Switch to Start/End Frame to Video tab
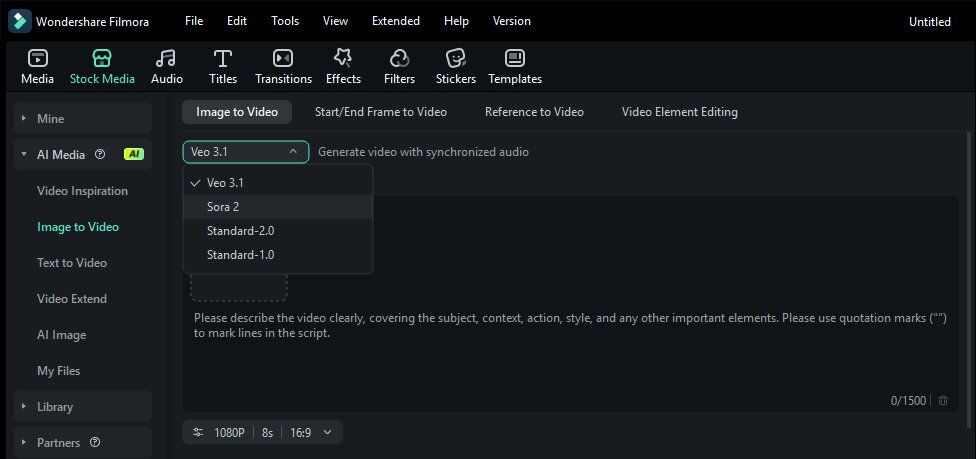Viewport: 976px width, 459px height. pyautogui.click(x=380, y=112)
